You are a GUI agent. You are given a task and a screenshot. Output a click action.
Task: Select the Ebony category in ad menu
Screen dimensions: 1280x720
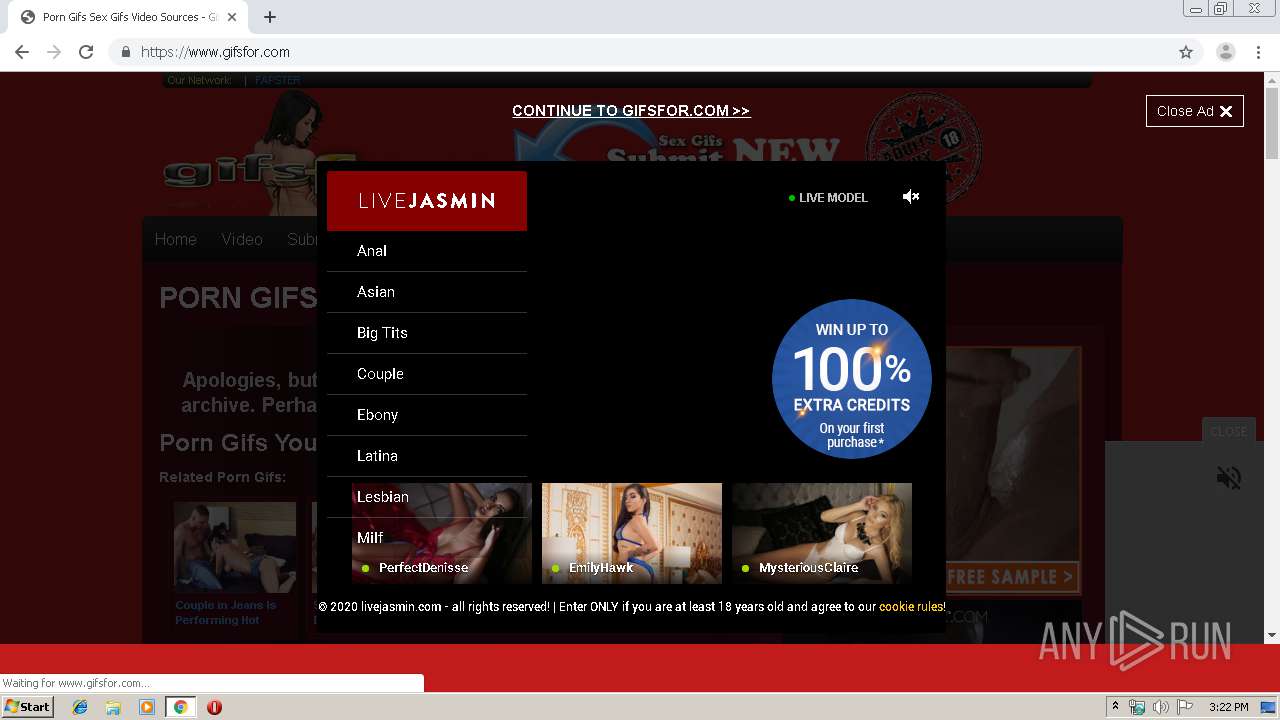tap(427, 415)
